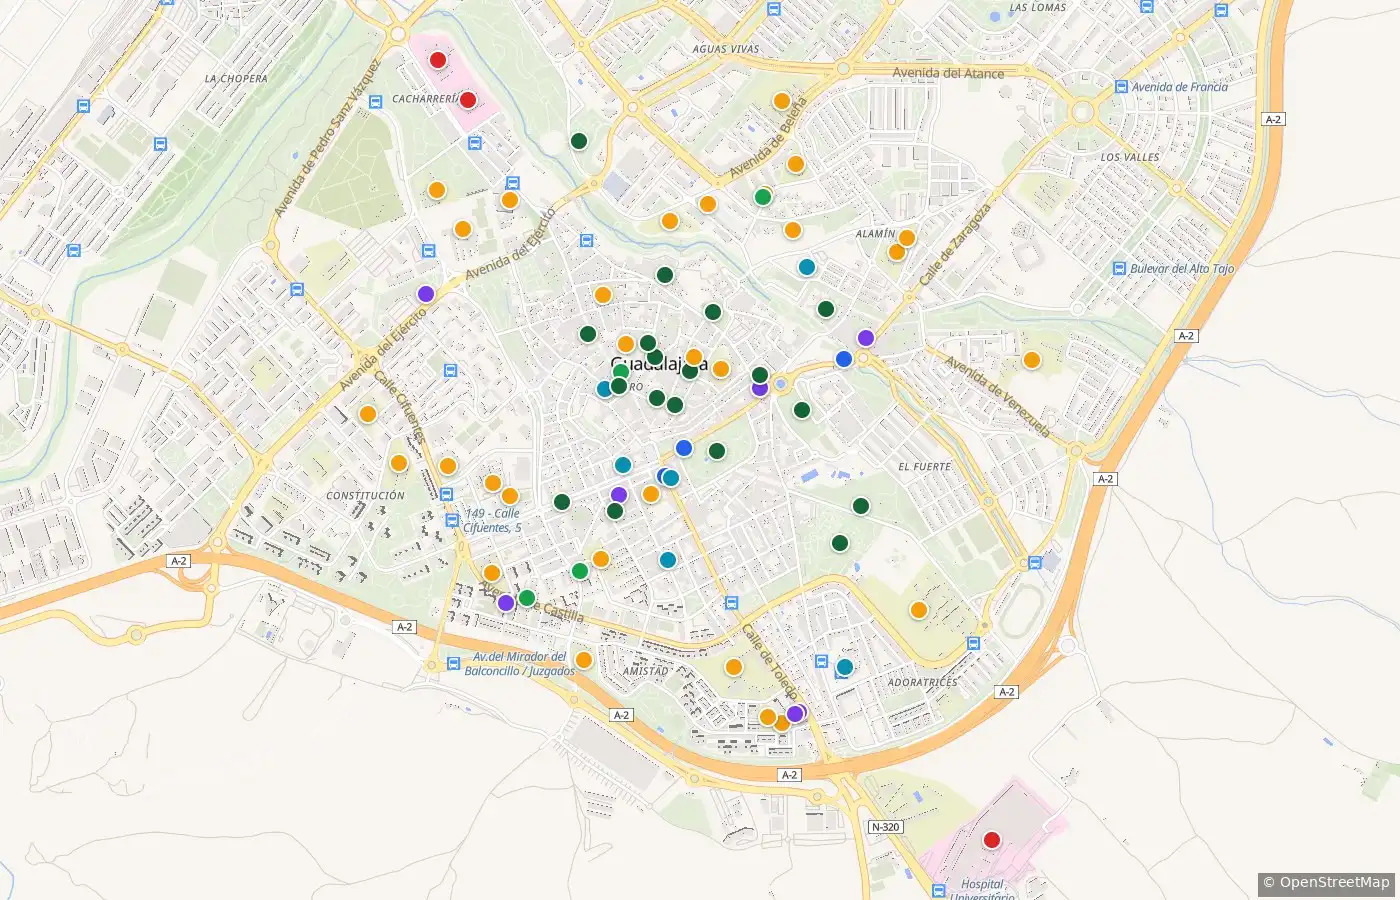
Task: Click the Guadalajara city name label
Action: (659, 364)
